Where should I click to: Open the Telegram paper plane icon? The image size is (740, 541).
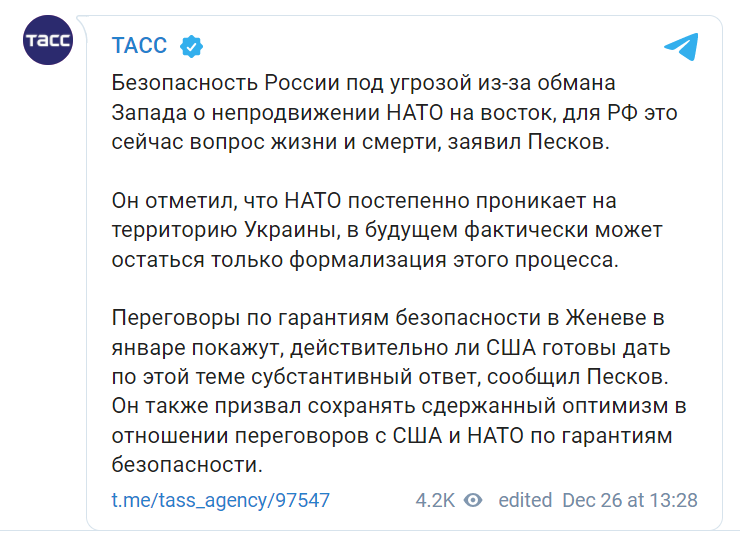pos(681,46)
